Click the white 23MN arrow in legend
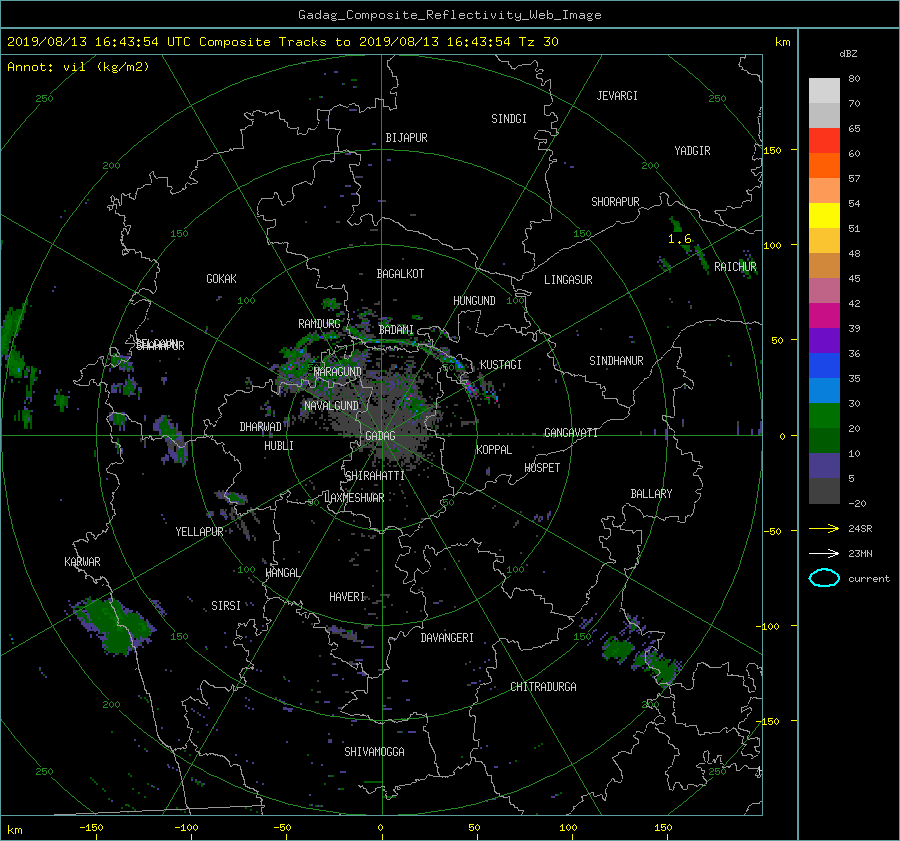The width and height of the screenshot is (900, 841). tap(824, 553)
